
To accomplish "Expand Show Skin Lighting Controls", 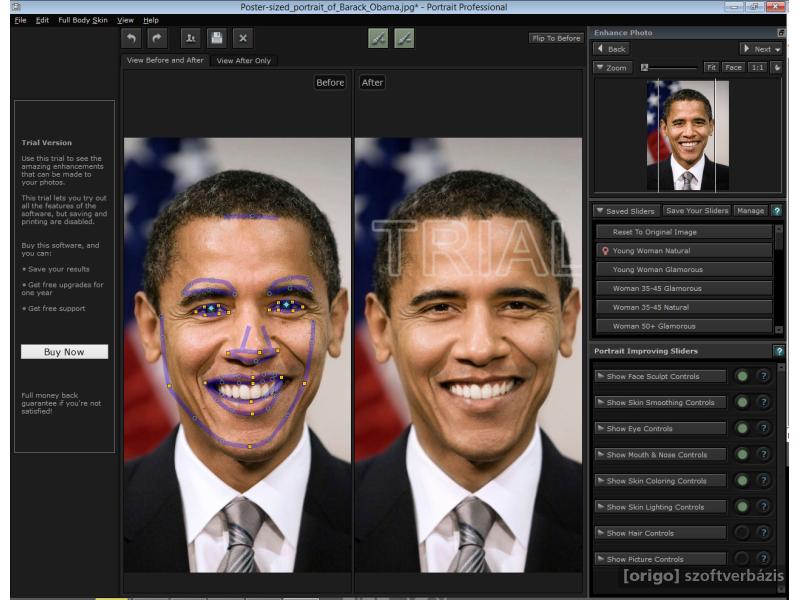I will tap(660, 507).
